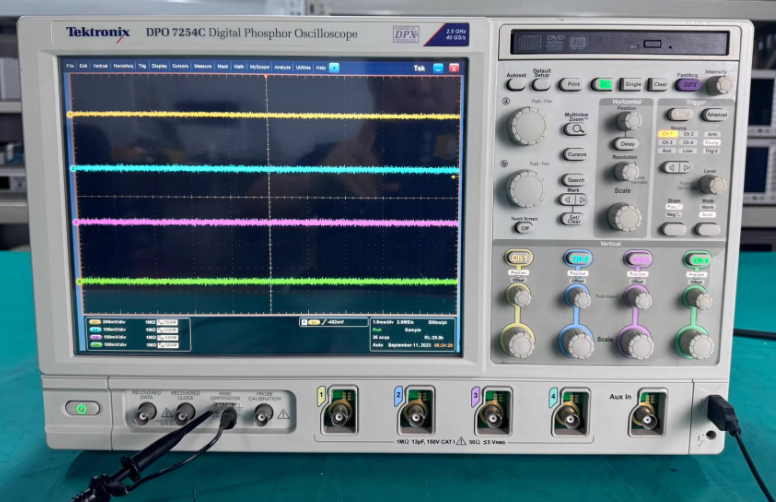
Task: Toggle the purple DPX FastAcq button
Action: click(689, 85)
